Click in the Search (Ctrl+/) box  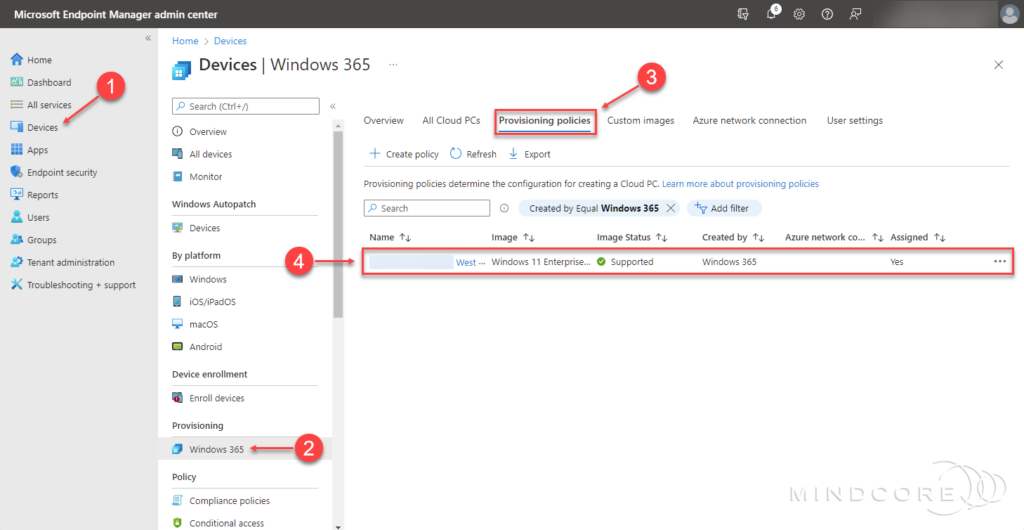246,106
